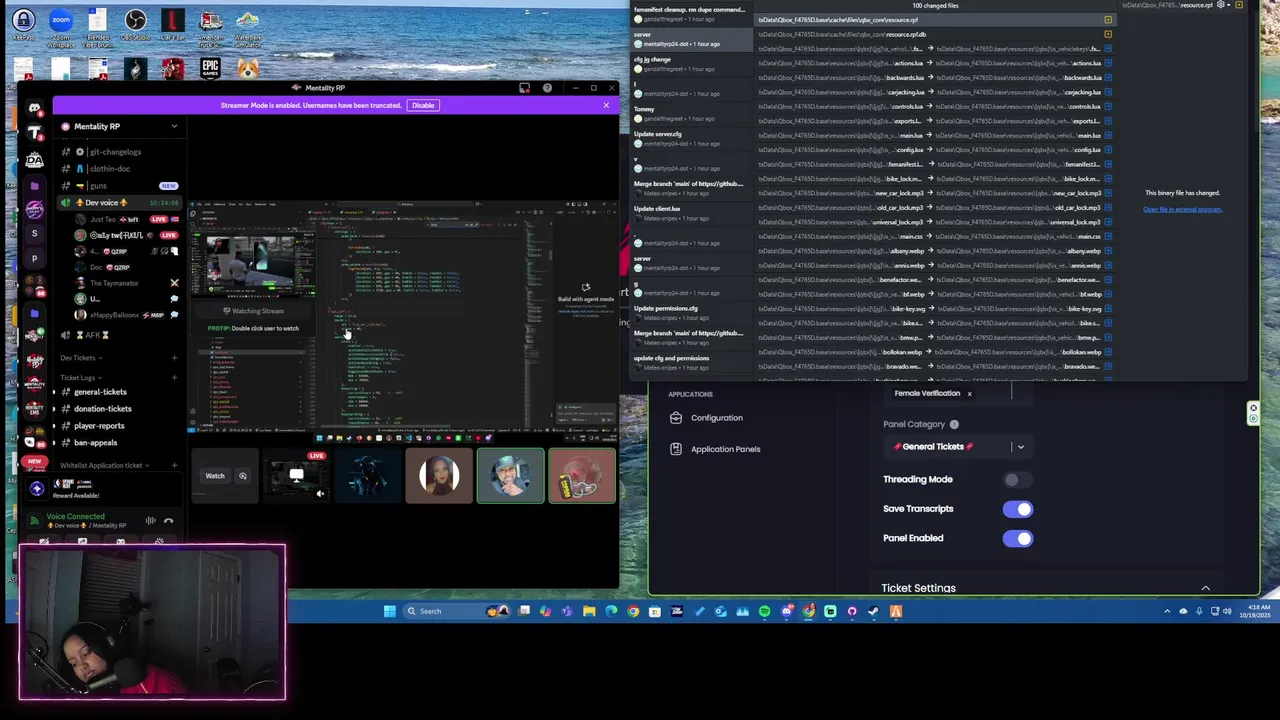The width and height of the screenshot is (1280, 720).
Task: Open guns channel
Action: [x=118, y=186]
